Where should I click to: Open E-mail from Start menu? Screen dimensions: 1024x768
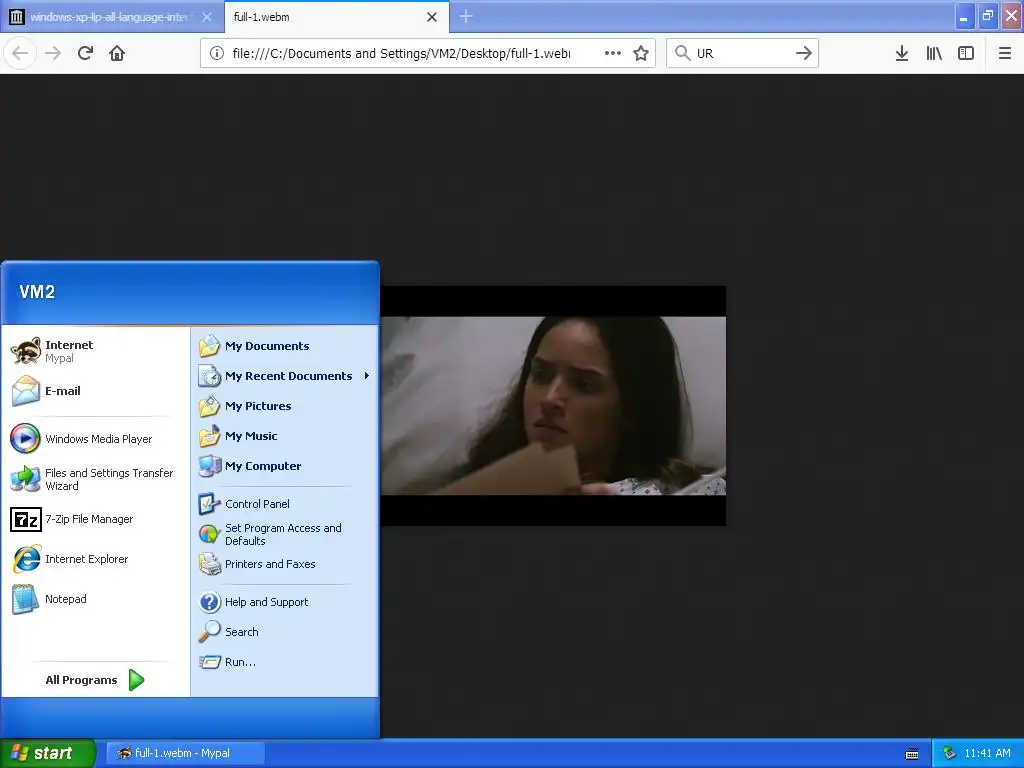click(x=95, y=391)
